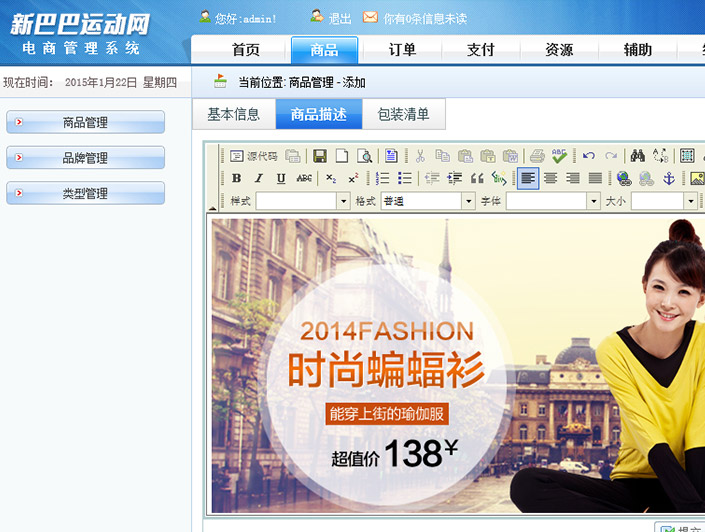The image size is (705, 532).
Task: Toggle italic text formatting
Action: pos(258,179)
